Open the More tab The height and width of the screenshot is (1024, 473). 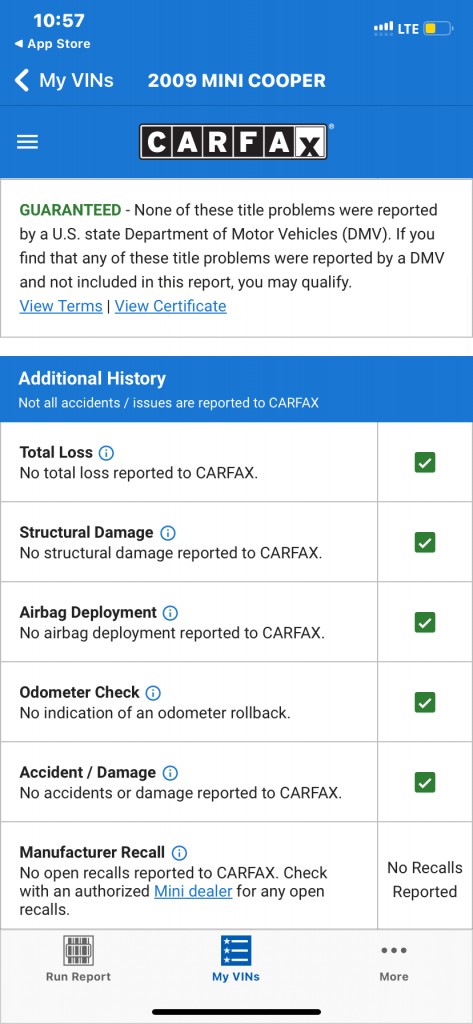(x=394, y=963)
